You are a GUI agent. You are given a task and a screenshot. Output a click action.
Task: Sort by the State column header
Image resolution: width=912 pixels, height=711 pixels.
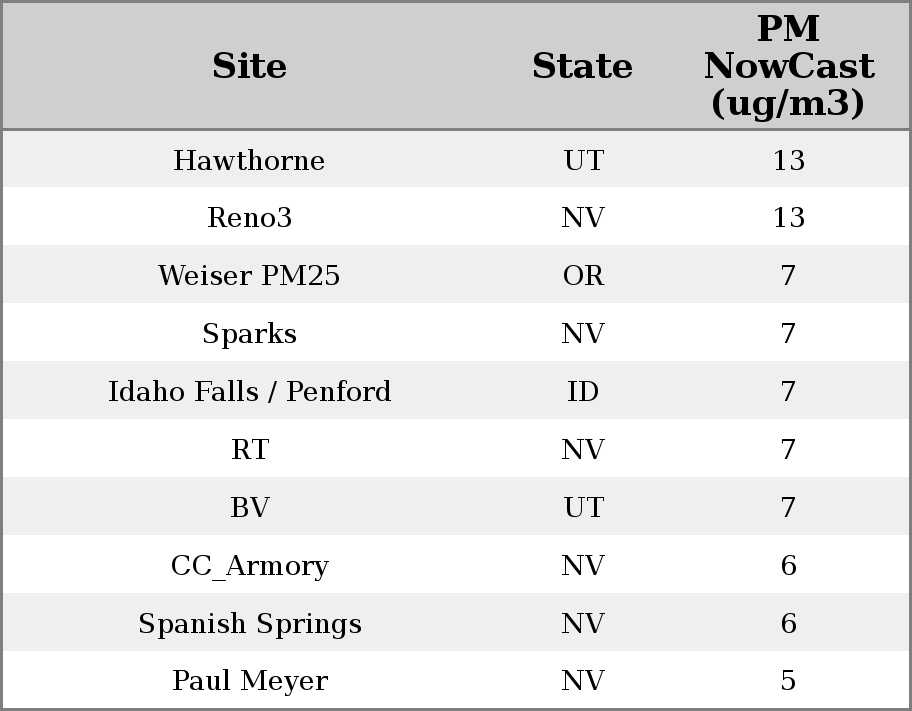[582, 66]
